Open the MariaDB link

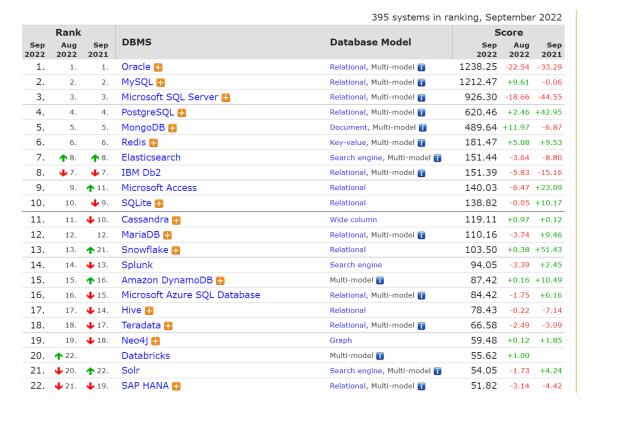141,235
